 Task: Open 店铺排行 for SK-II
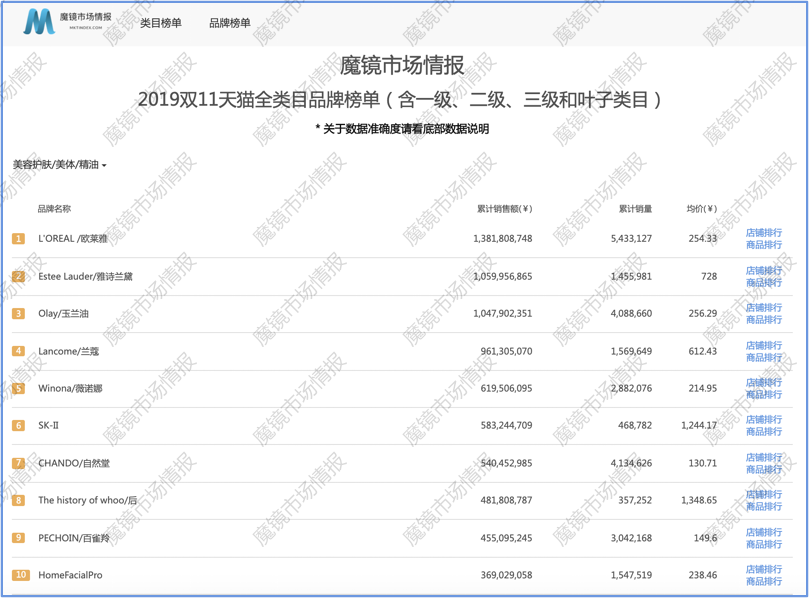pyautogui.click(x=764, y=420)
